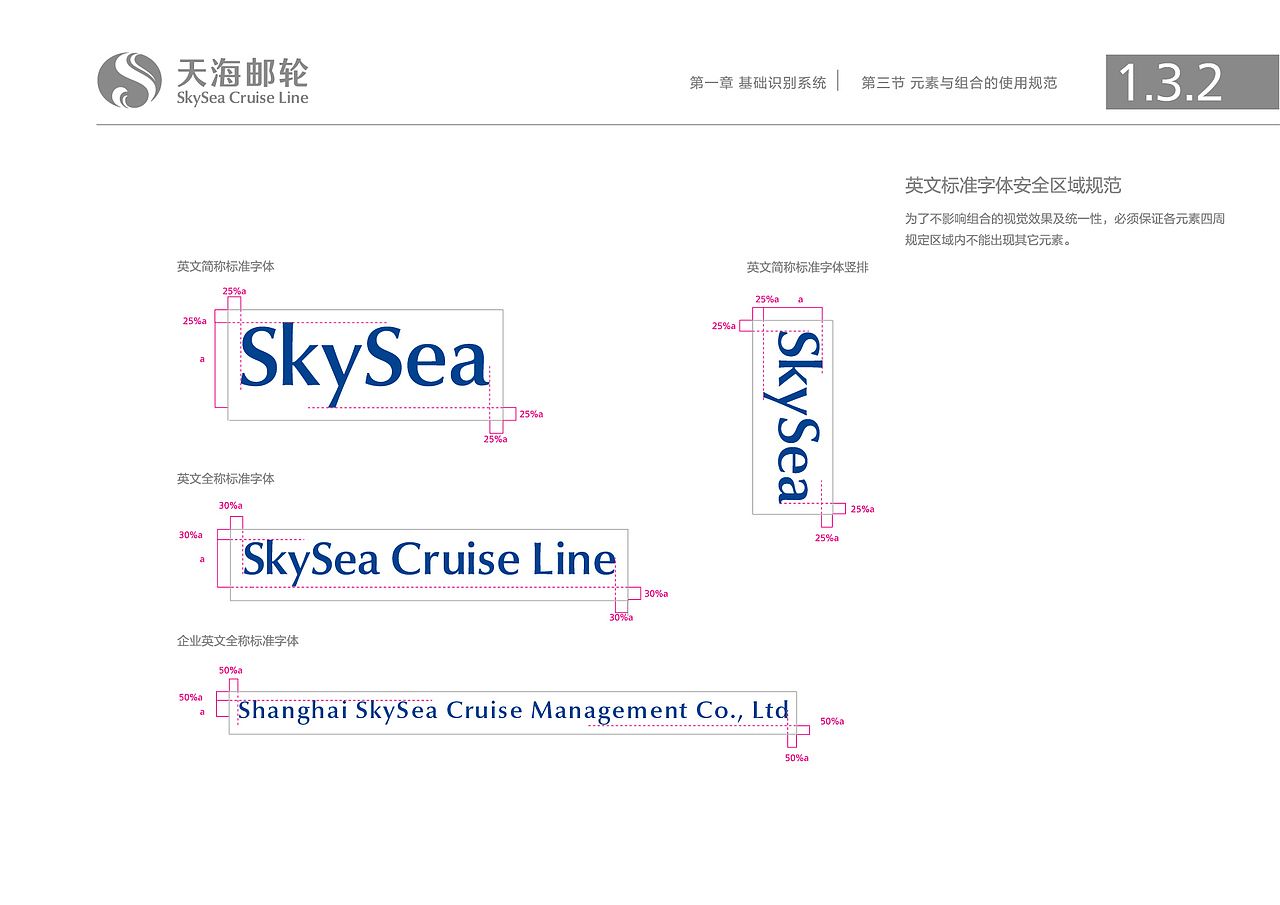Click the gray SkySea Cruise Line header text
Viewport: 1280px width, 905px height.
(242, 98)
